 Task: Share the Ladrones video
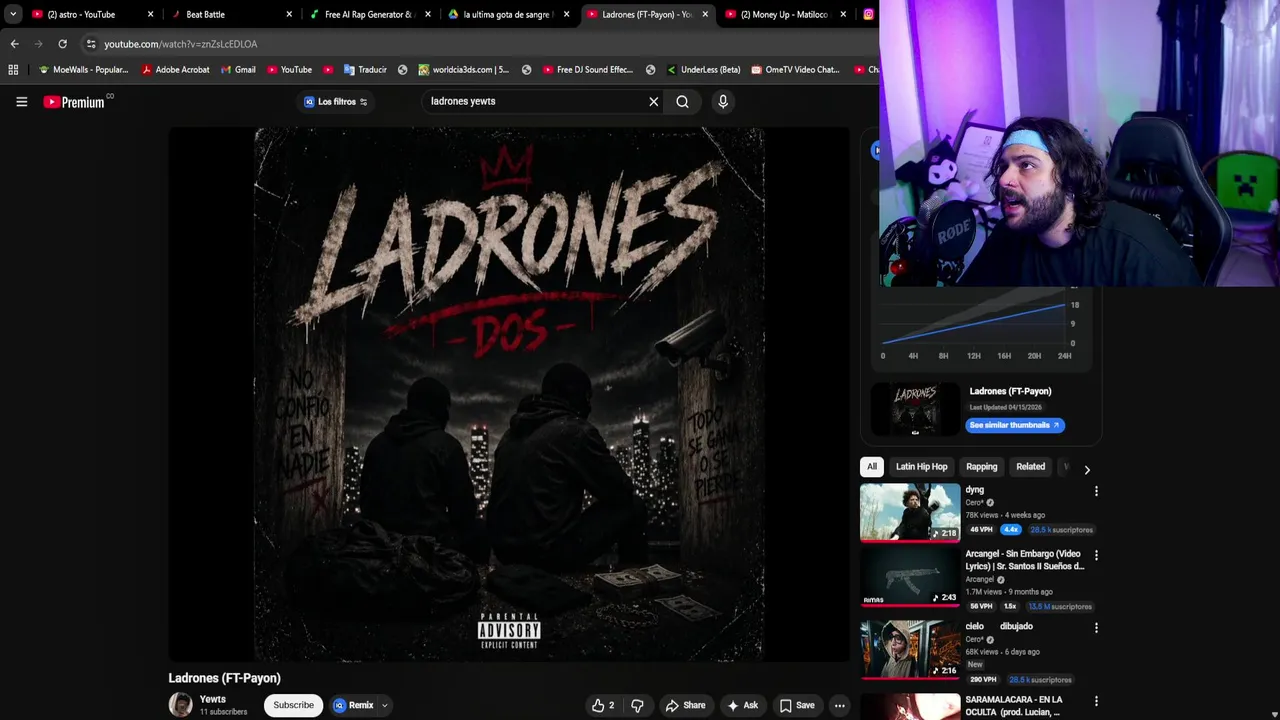pos(686,705)
